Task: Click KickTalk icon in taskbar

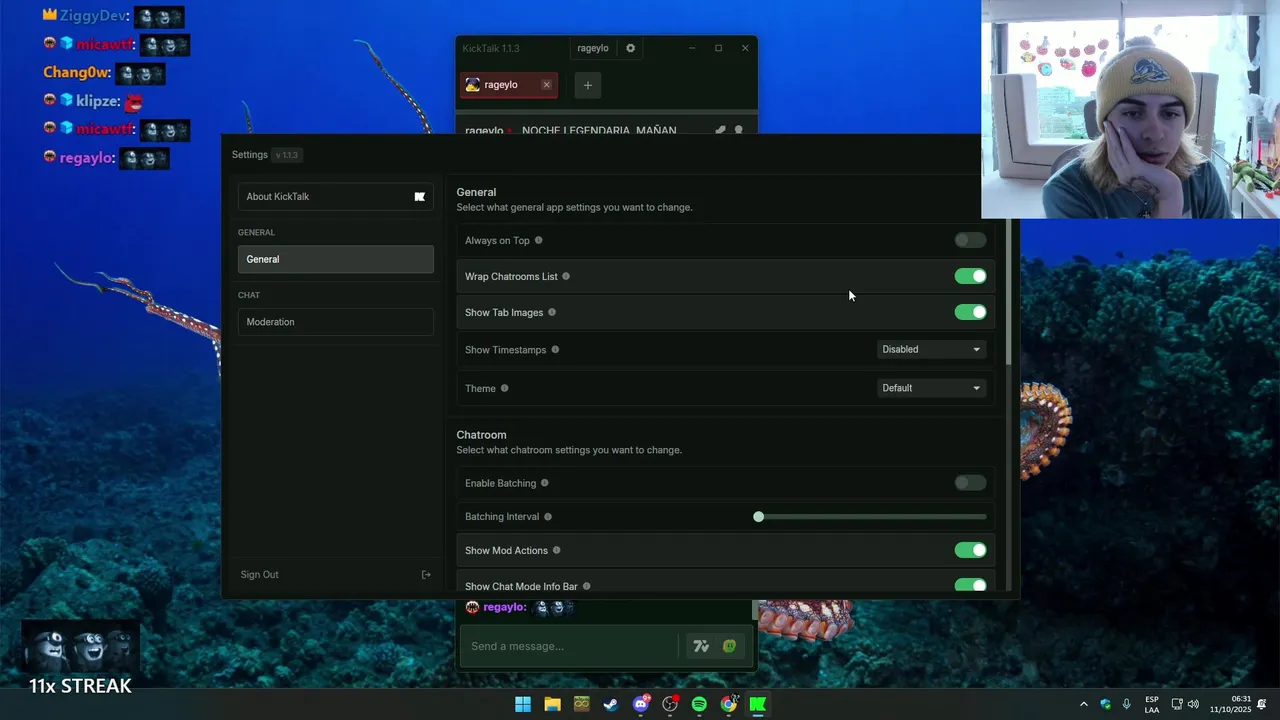Action: (758, 704)
